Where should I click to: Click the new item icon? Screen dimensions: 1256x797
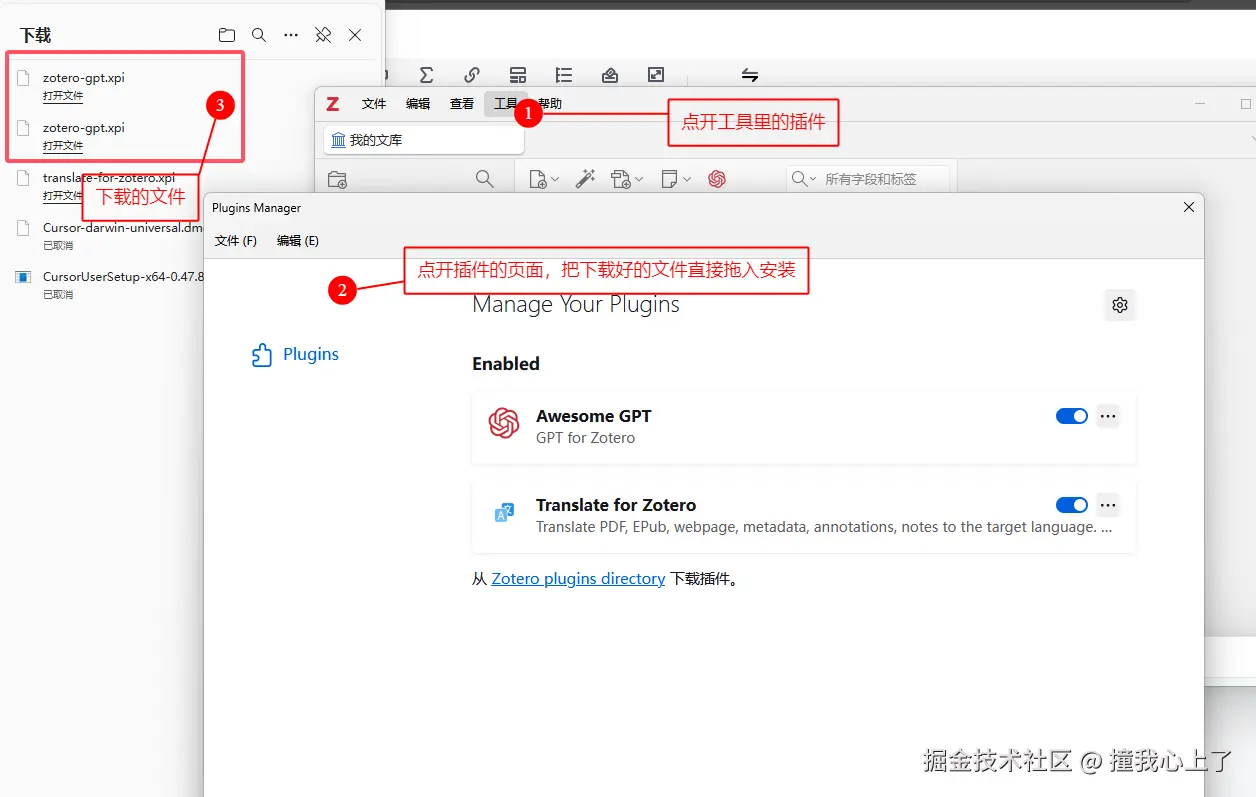pyautogui.click(x=536, y=178)
